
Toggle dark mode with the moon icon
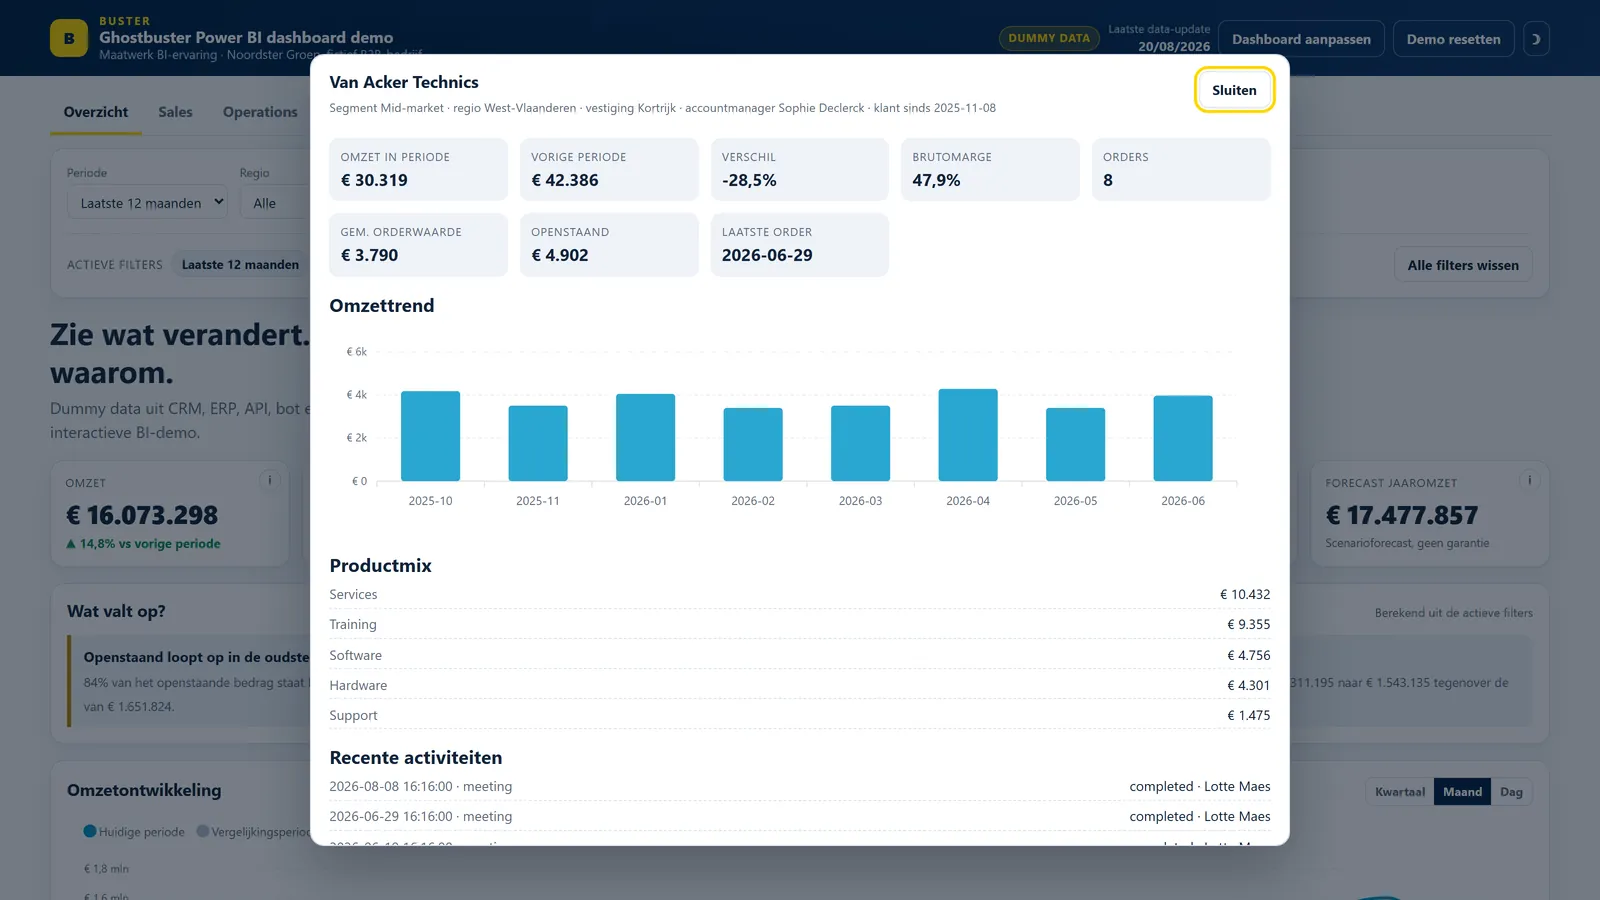click(x=1536, y=39)
